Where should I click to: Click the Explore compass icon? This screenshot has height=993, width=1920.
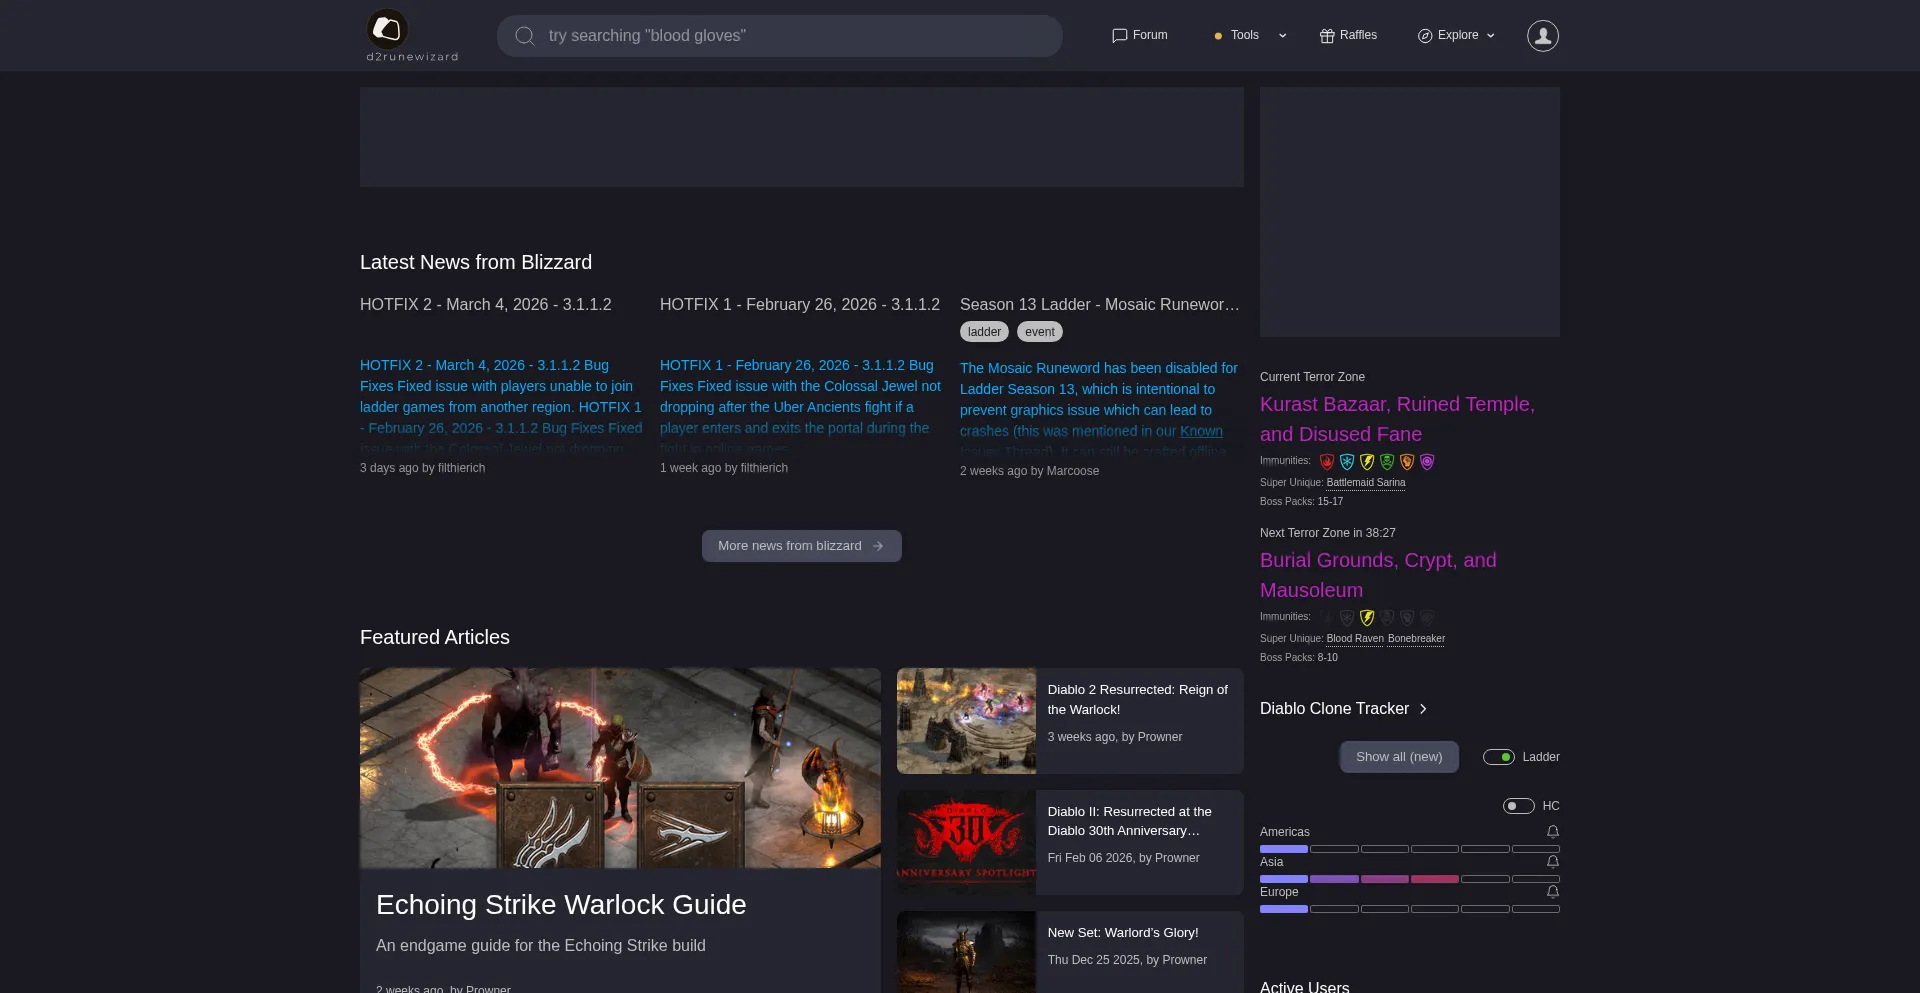(1425, 36)
